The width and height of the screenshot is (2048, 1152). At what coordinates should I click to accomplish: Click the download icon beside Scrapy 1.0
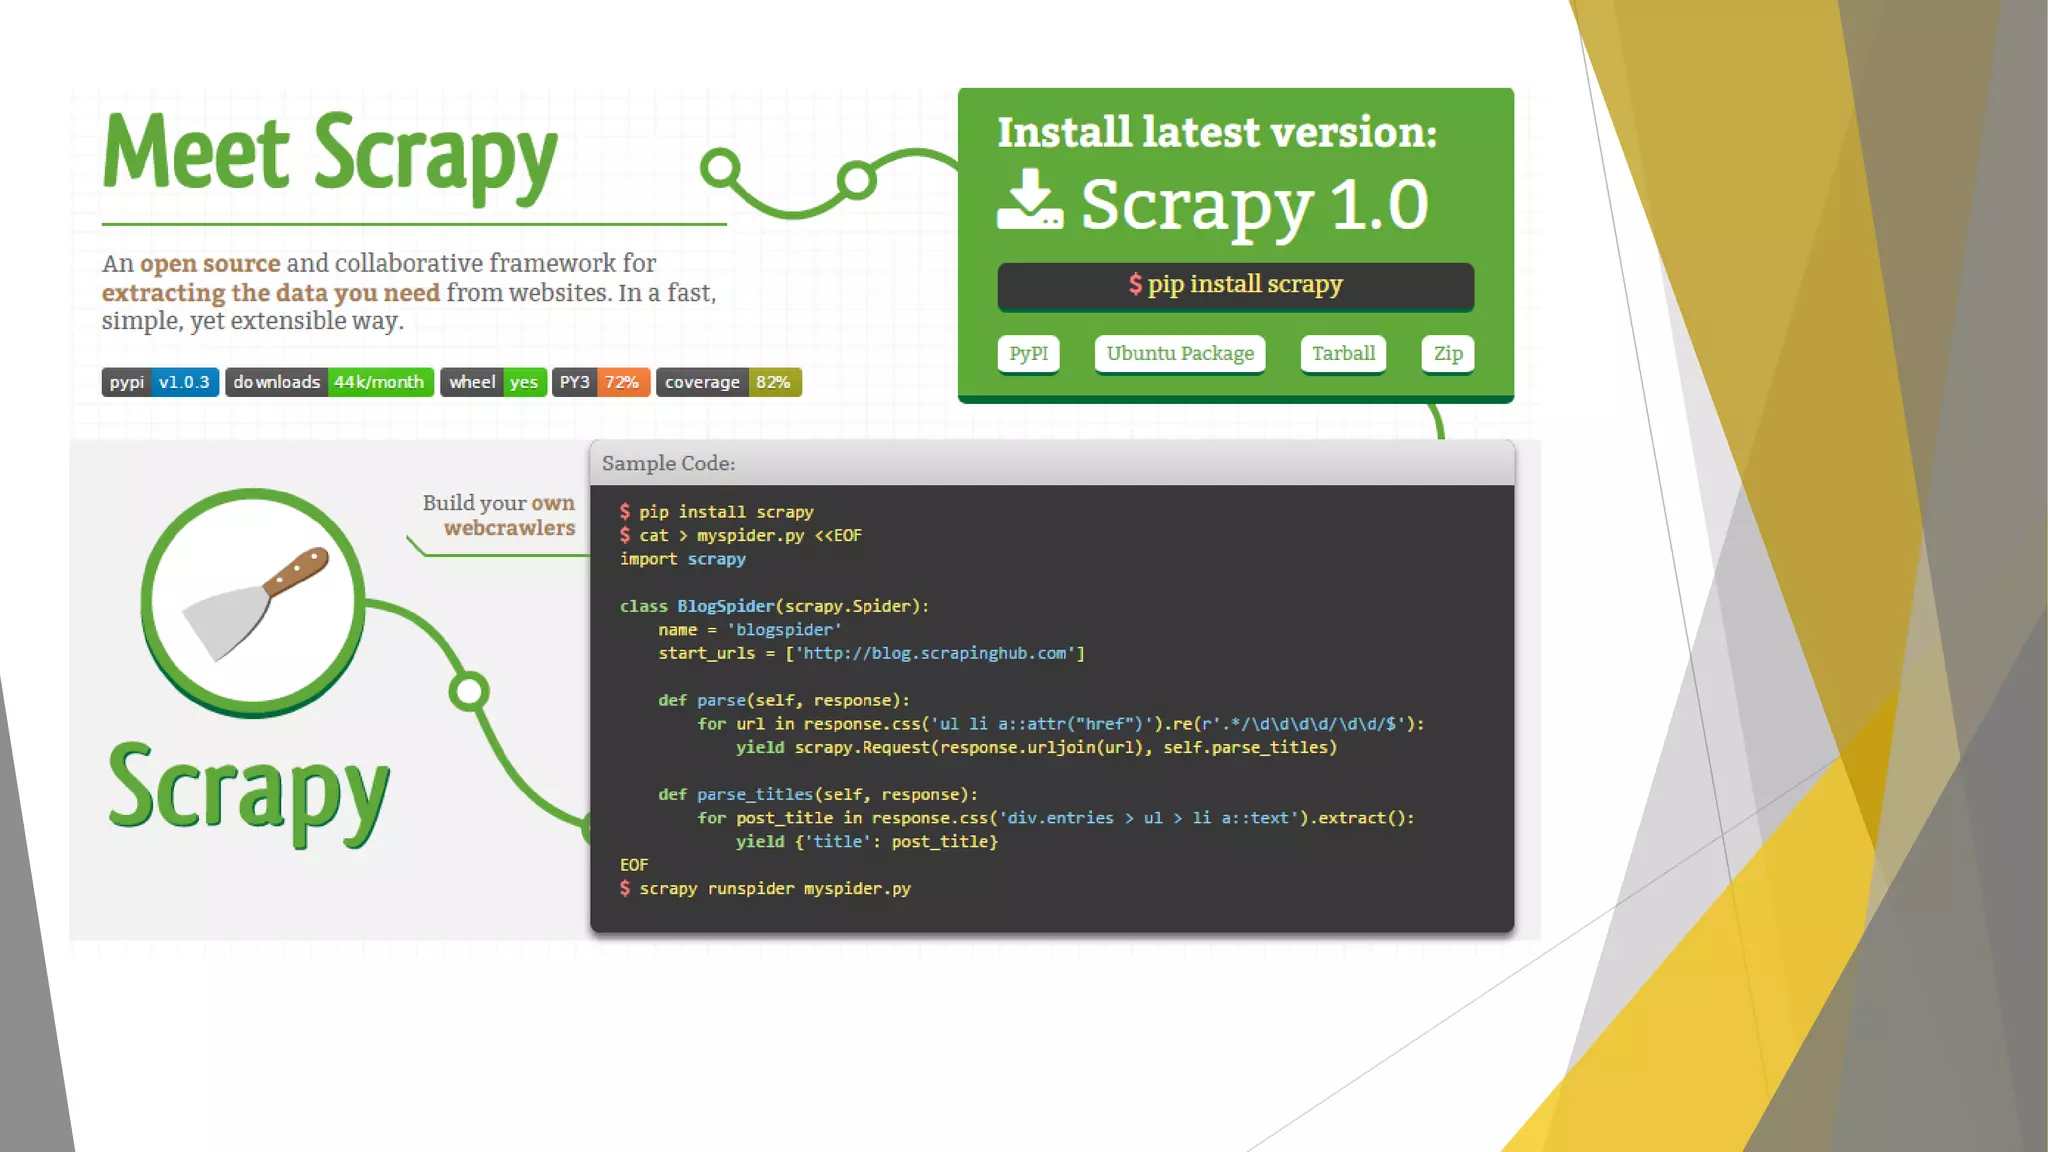[x=1029, y=201]
